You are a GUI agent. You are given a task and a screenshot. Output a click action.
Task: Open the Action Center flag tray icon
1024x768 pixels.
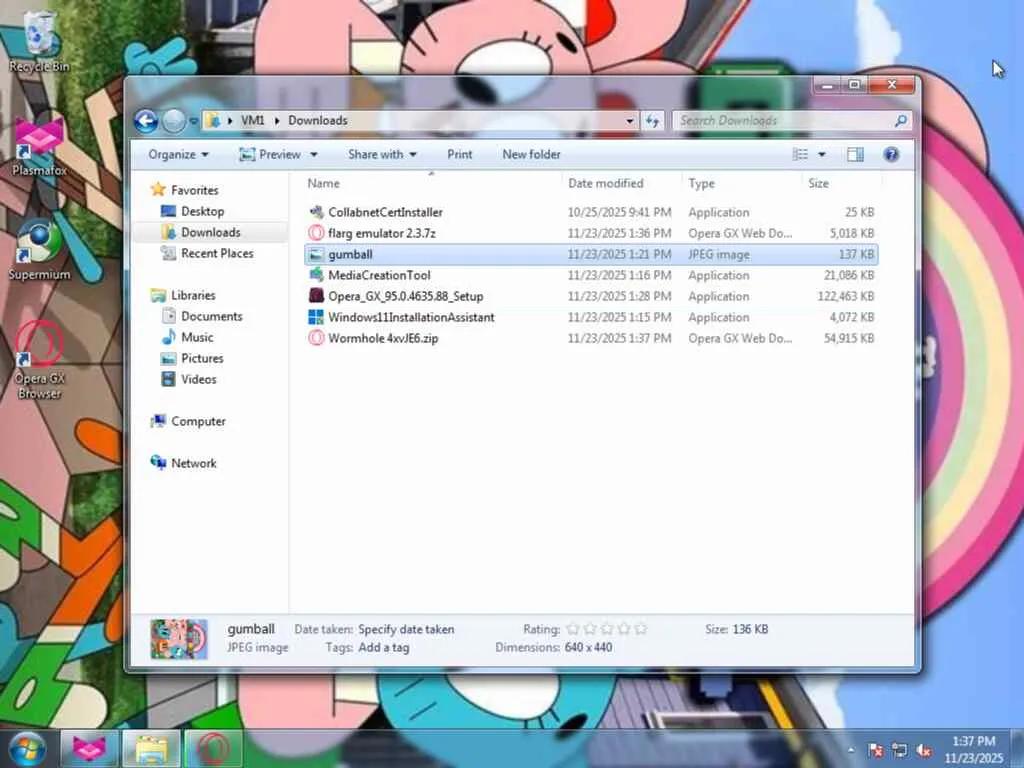coord(876,750)
